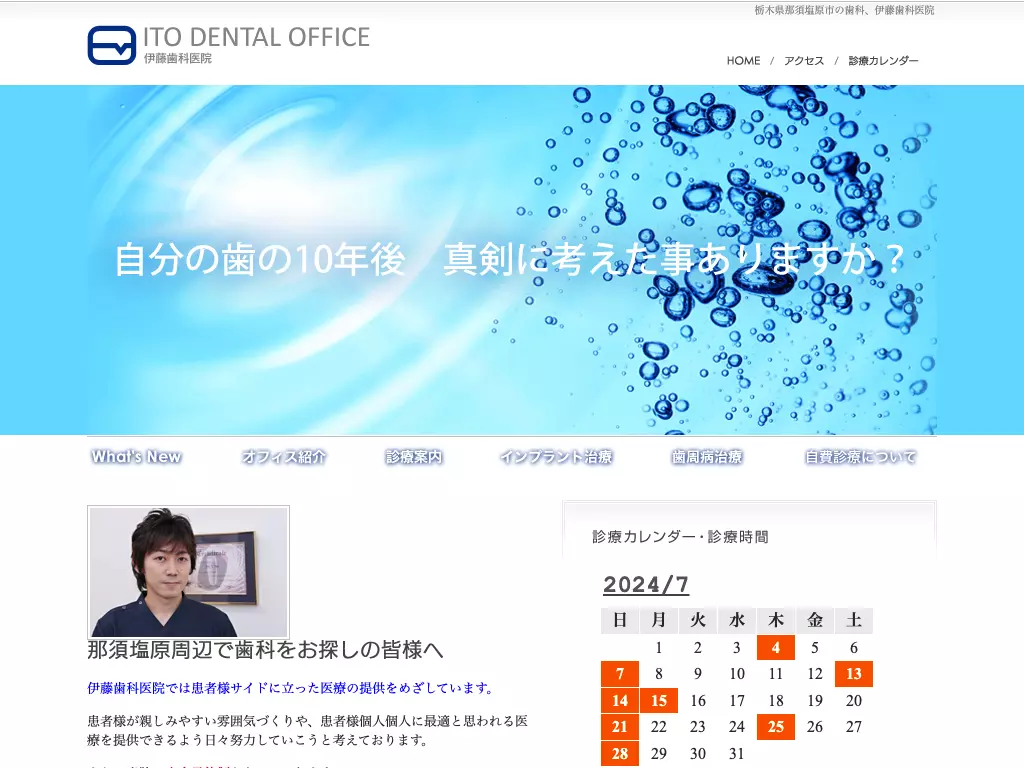Click the 那須塩原周辺で歯科をお探しの皆様へ heading

coord(265,650)
